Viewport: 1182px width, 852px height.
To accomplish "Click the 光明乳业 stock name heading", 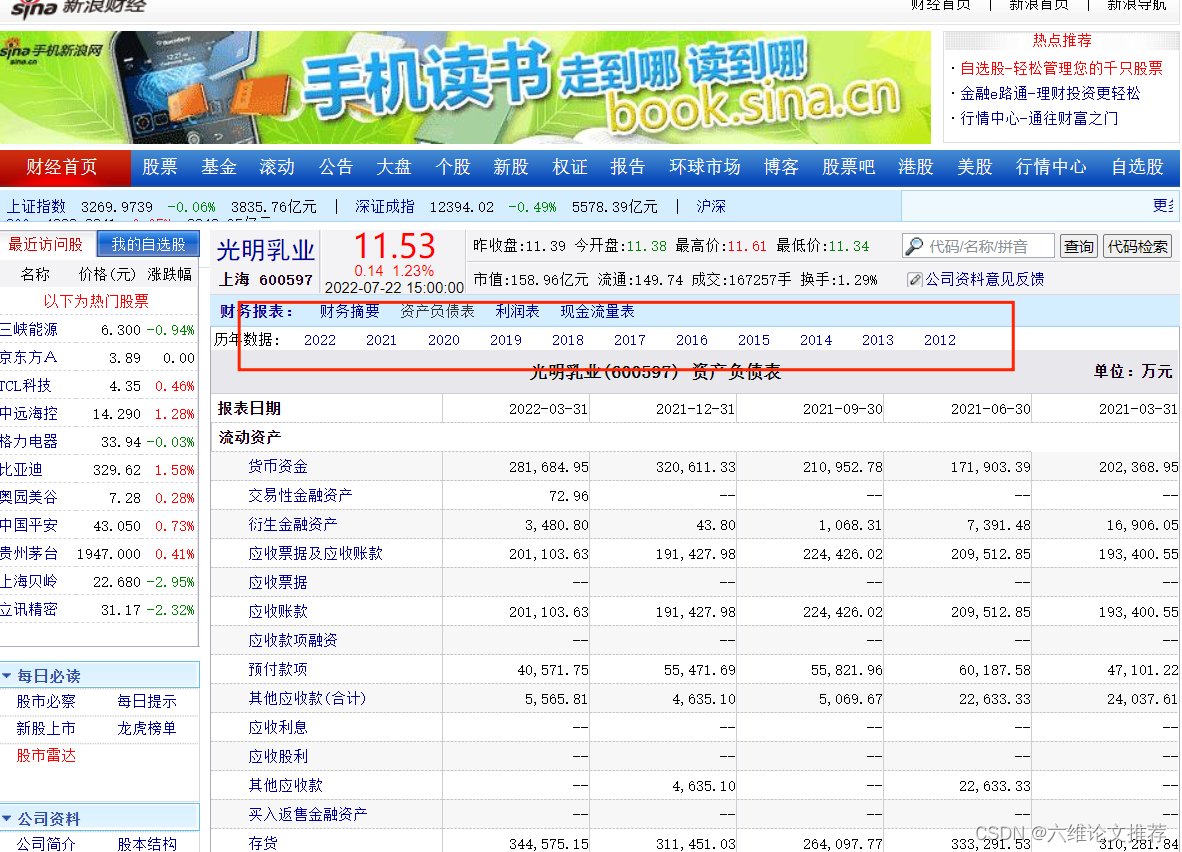I will (x=265, y=250).
